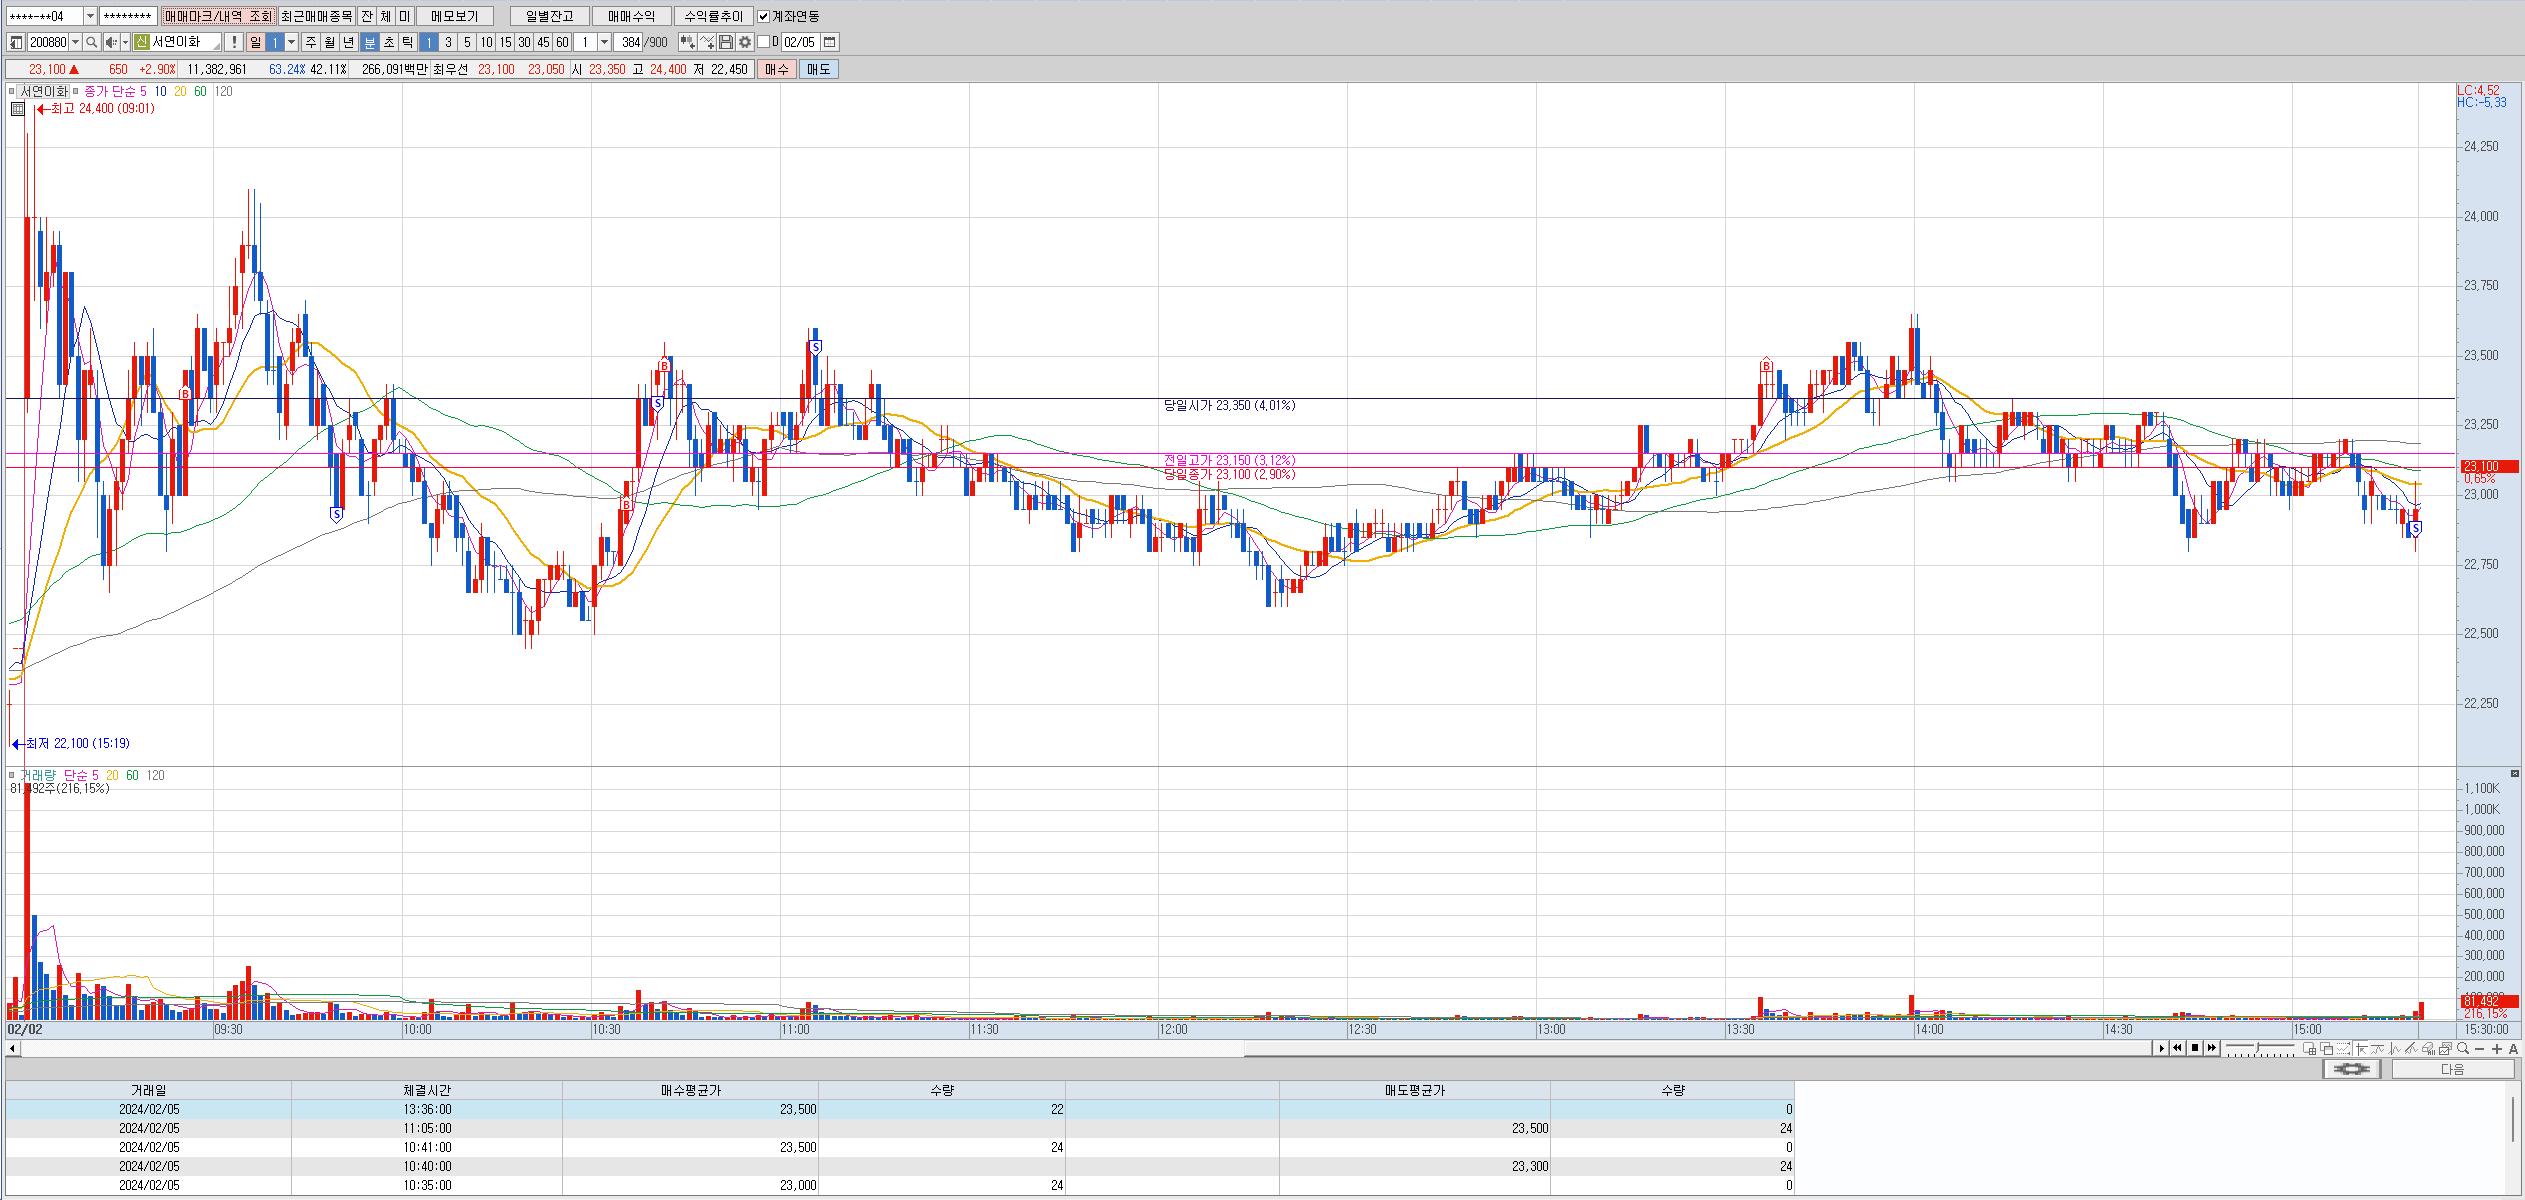The width and height of the screenshot is (2525, 1200).
Task: Toggle the 계좌연동 checkbox
Action: (x=764, y=17)
